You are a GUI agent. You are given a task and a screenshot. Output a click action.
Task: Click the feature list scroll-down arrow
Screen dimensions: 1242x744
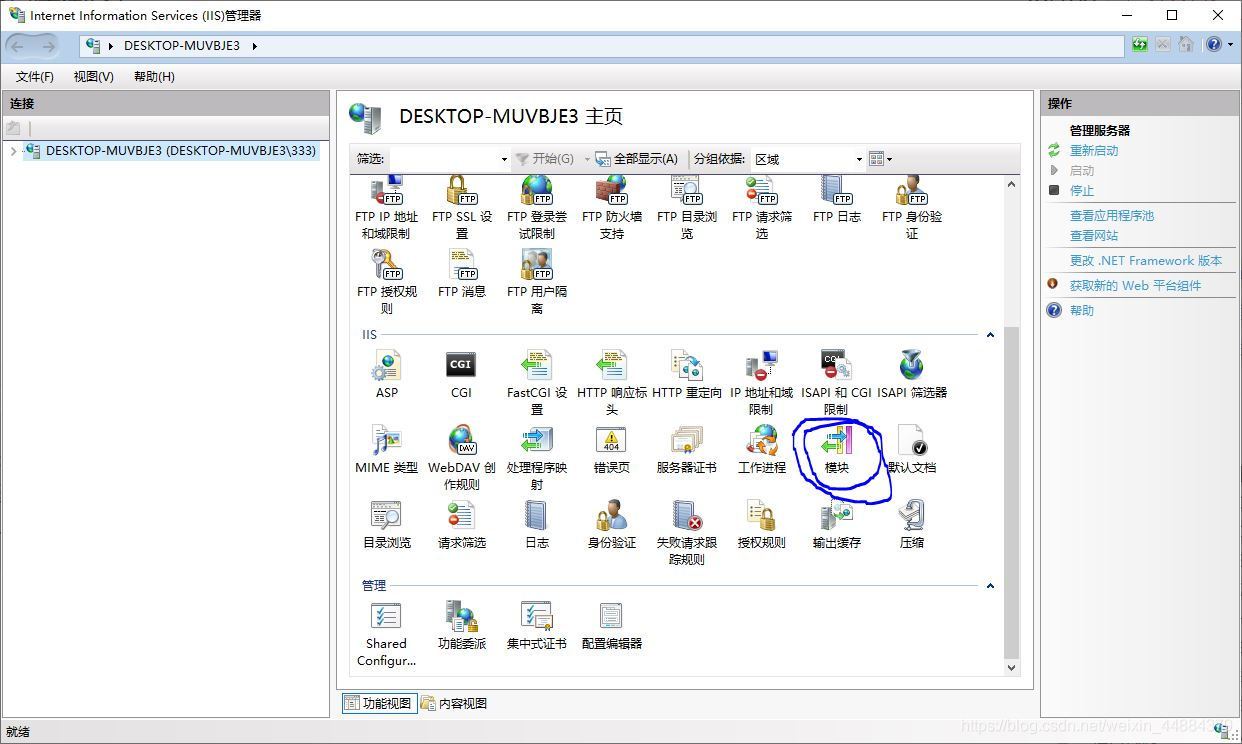tap(1011, 668)
